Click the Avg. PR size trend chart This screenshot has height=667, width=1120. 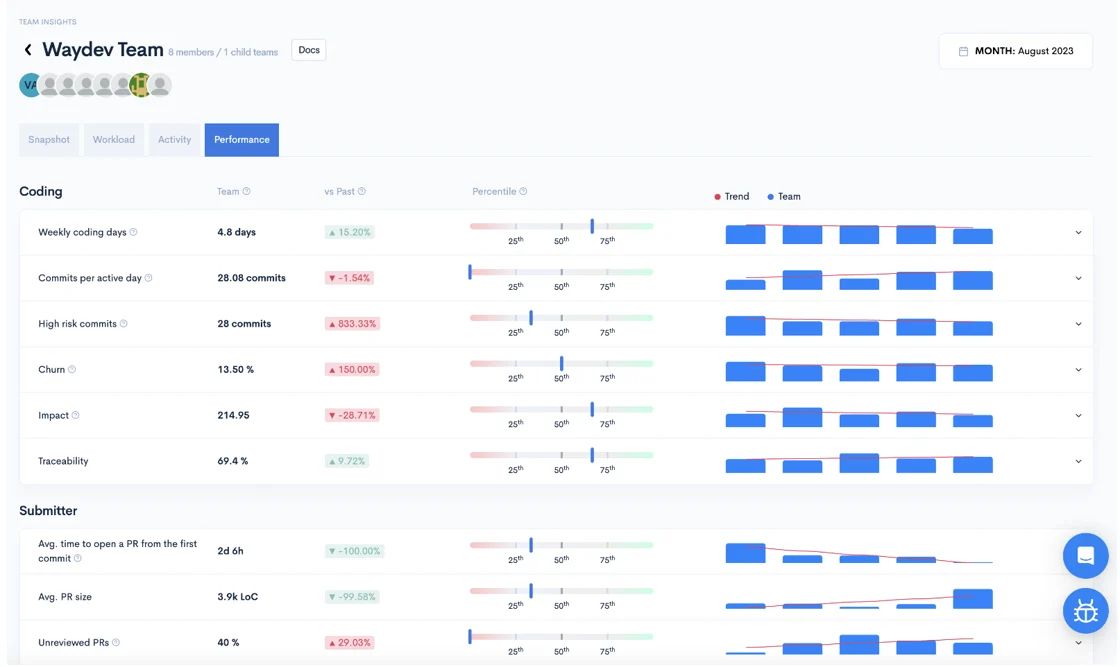859,598
